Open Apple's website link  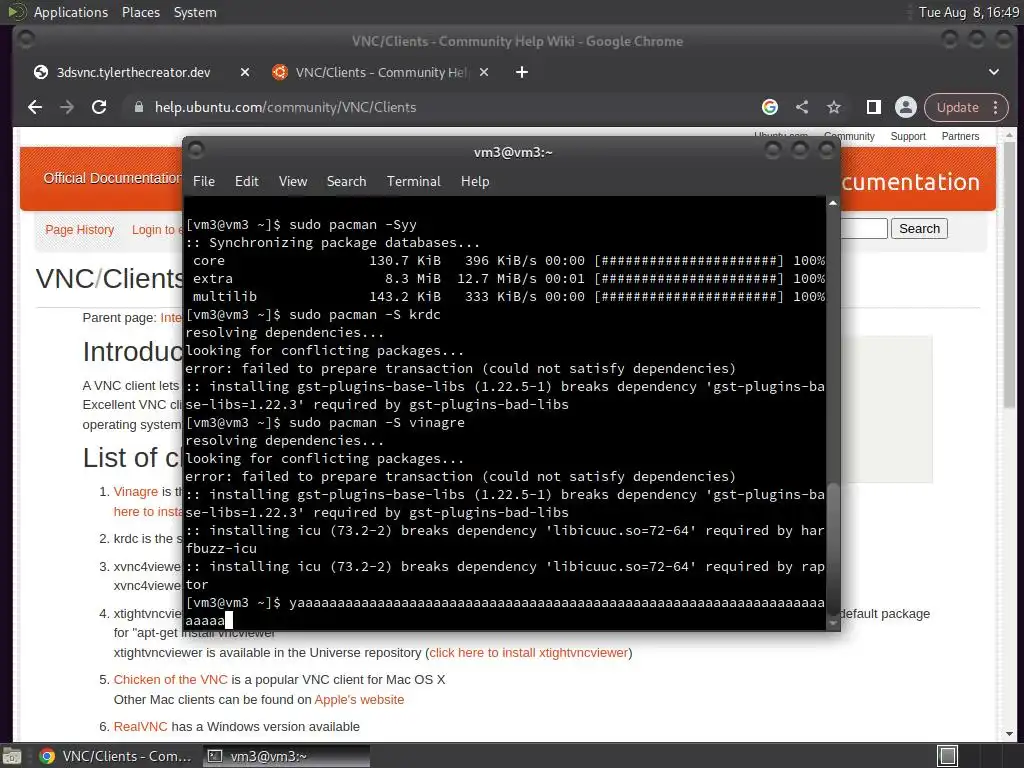pos(359,699)
